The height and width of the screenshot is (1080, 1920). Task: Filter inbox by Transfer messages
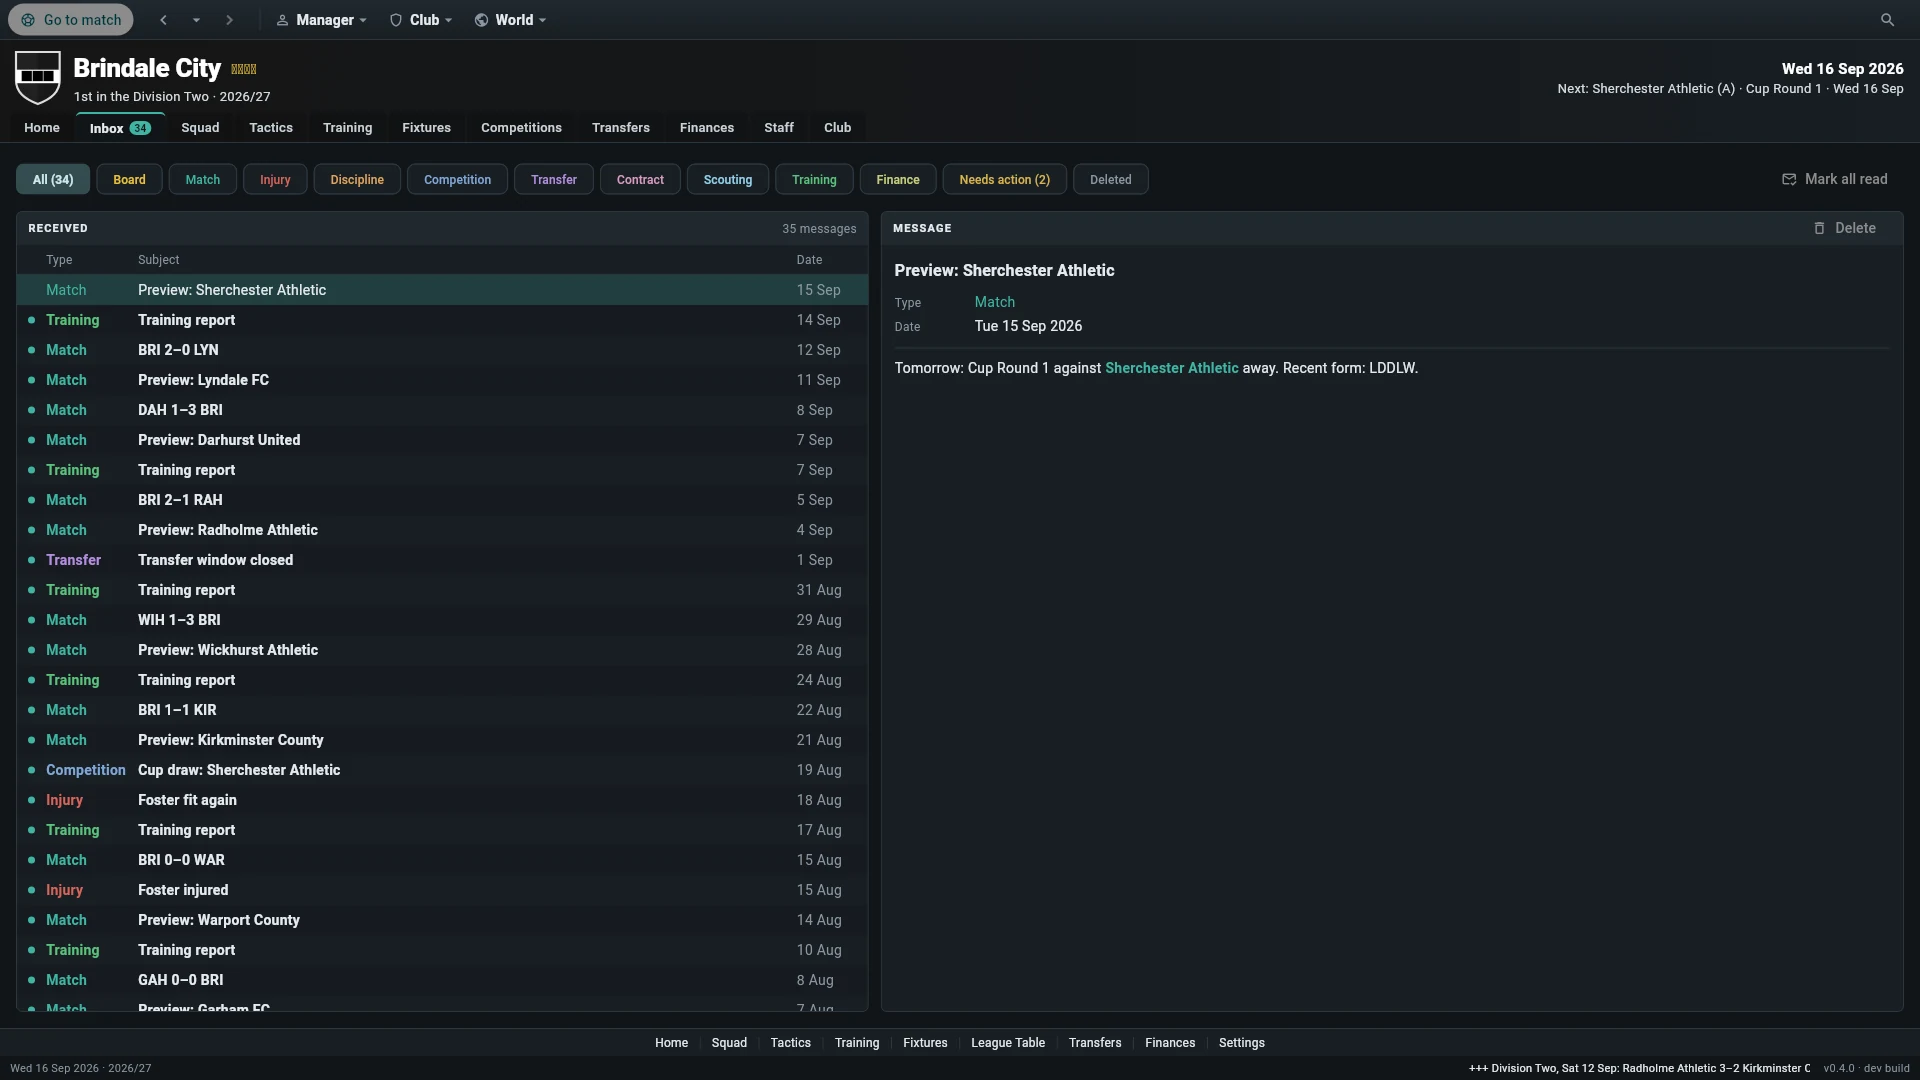554,180
